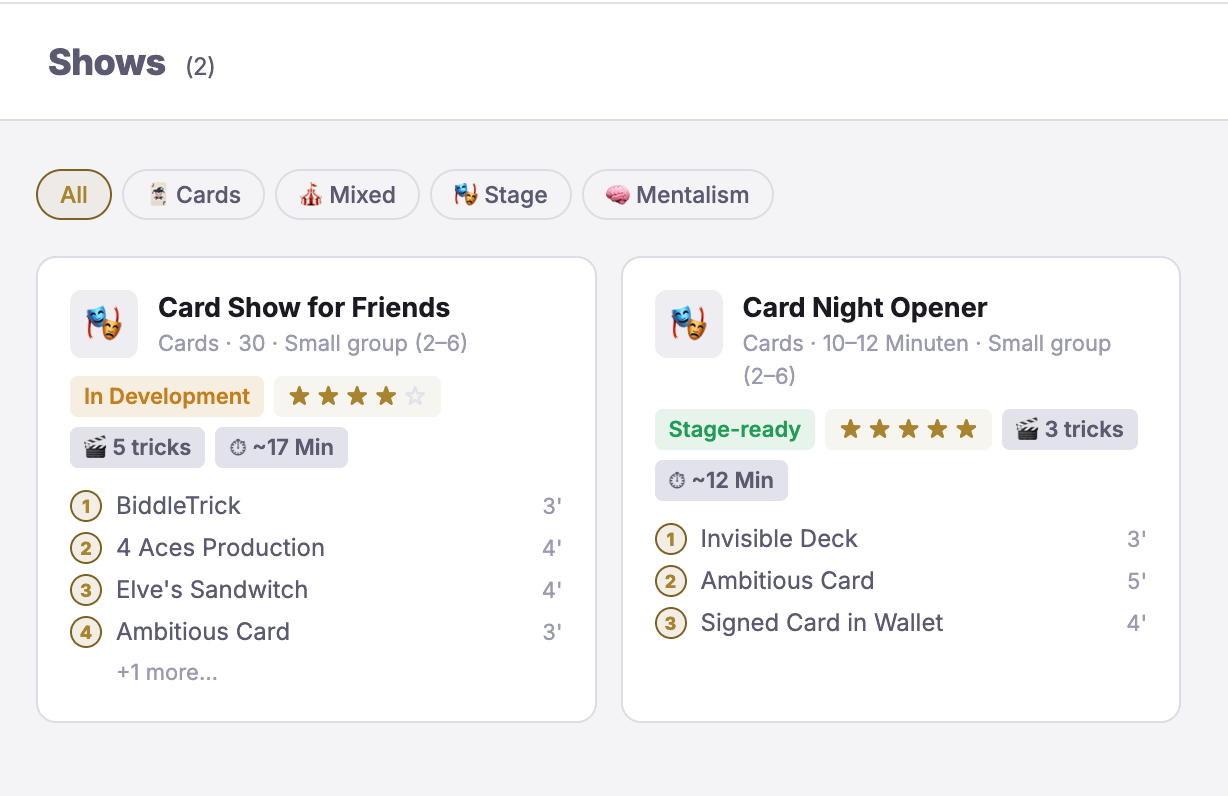Click the empty fifth star on Card Show for Friends
1228x796 pixels.
415,397
